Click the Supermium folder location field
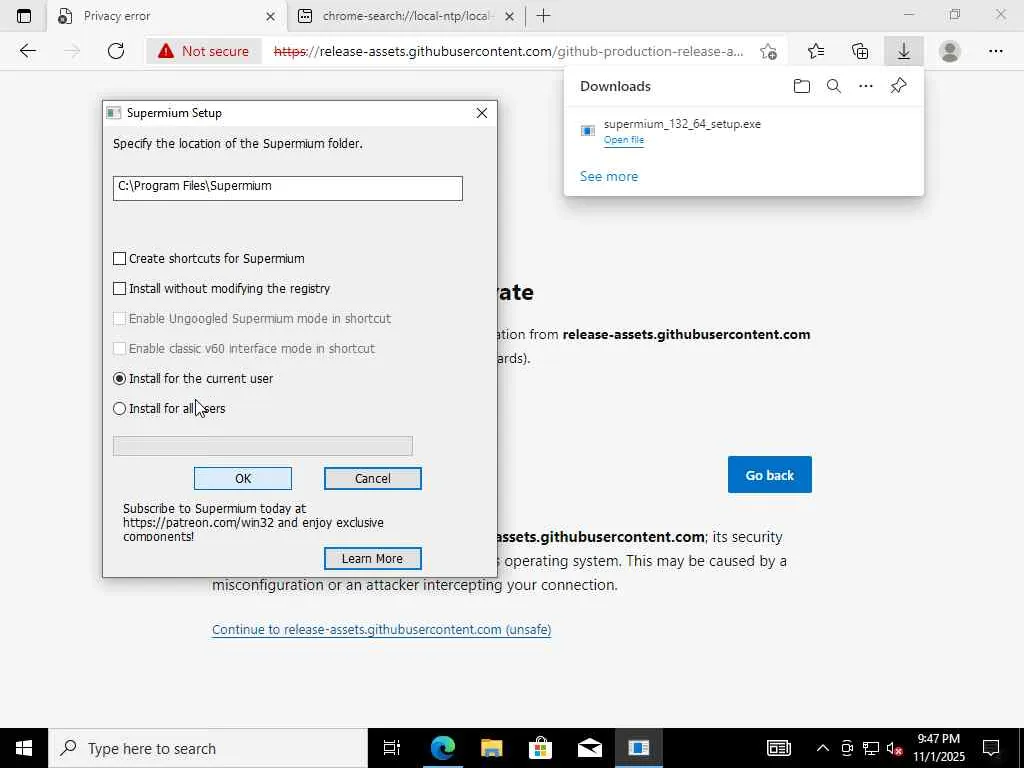The width and height of the screenshot is (1024, 768). click(288, 188)
